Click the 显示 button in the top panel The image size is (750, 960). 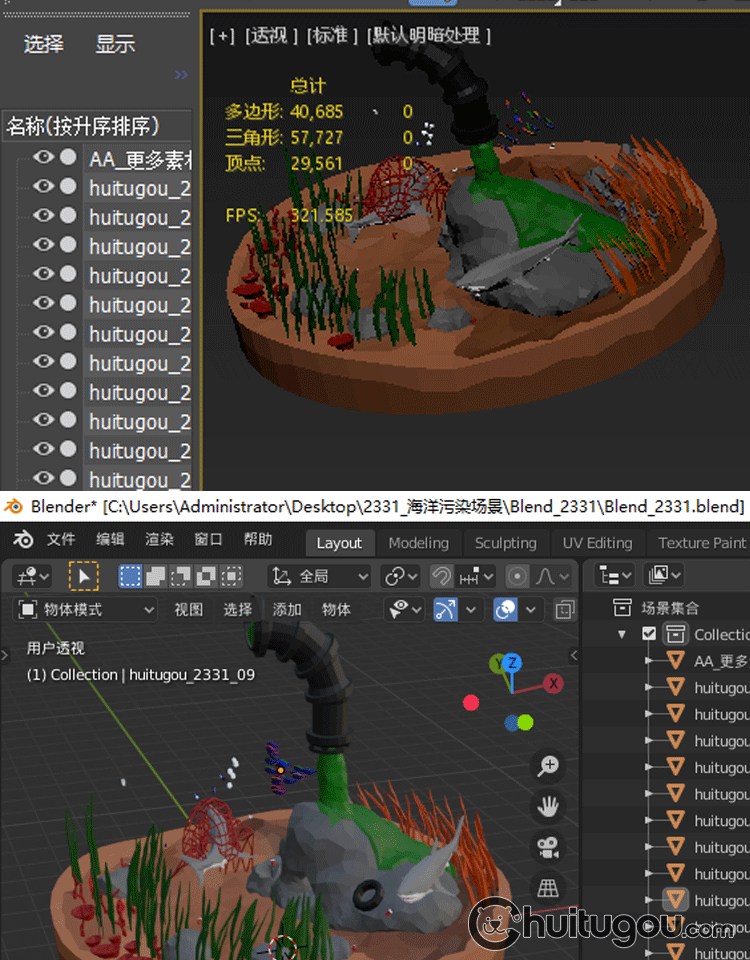[x=115, y=44]
